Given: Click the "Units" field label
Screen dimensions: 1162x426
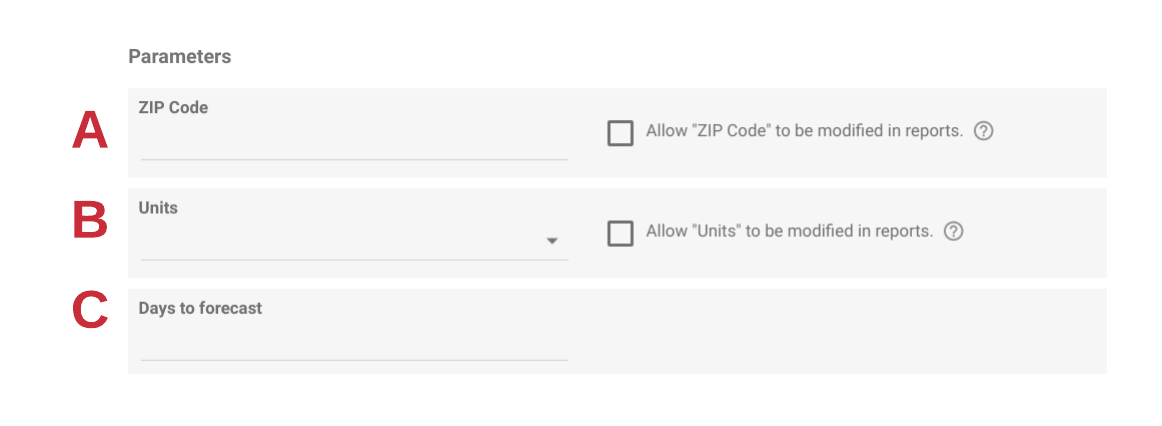Looking at the screenshot, I should click(x=158, y=208).
